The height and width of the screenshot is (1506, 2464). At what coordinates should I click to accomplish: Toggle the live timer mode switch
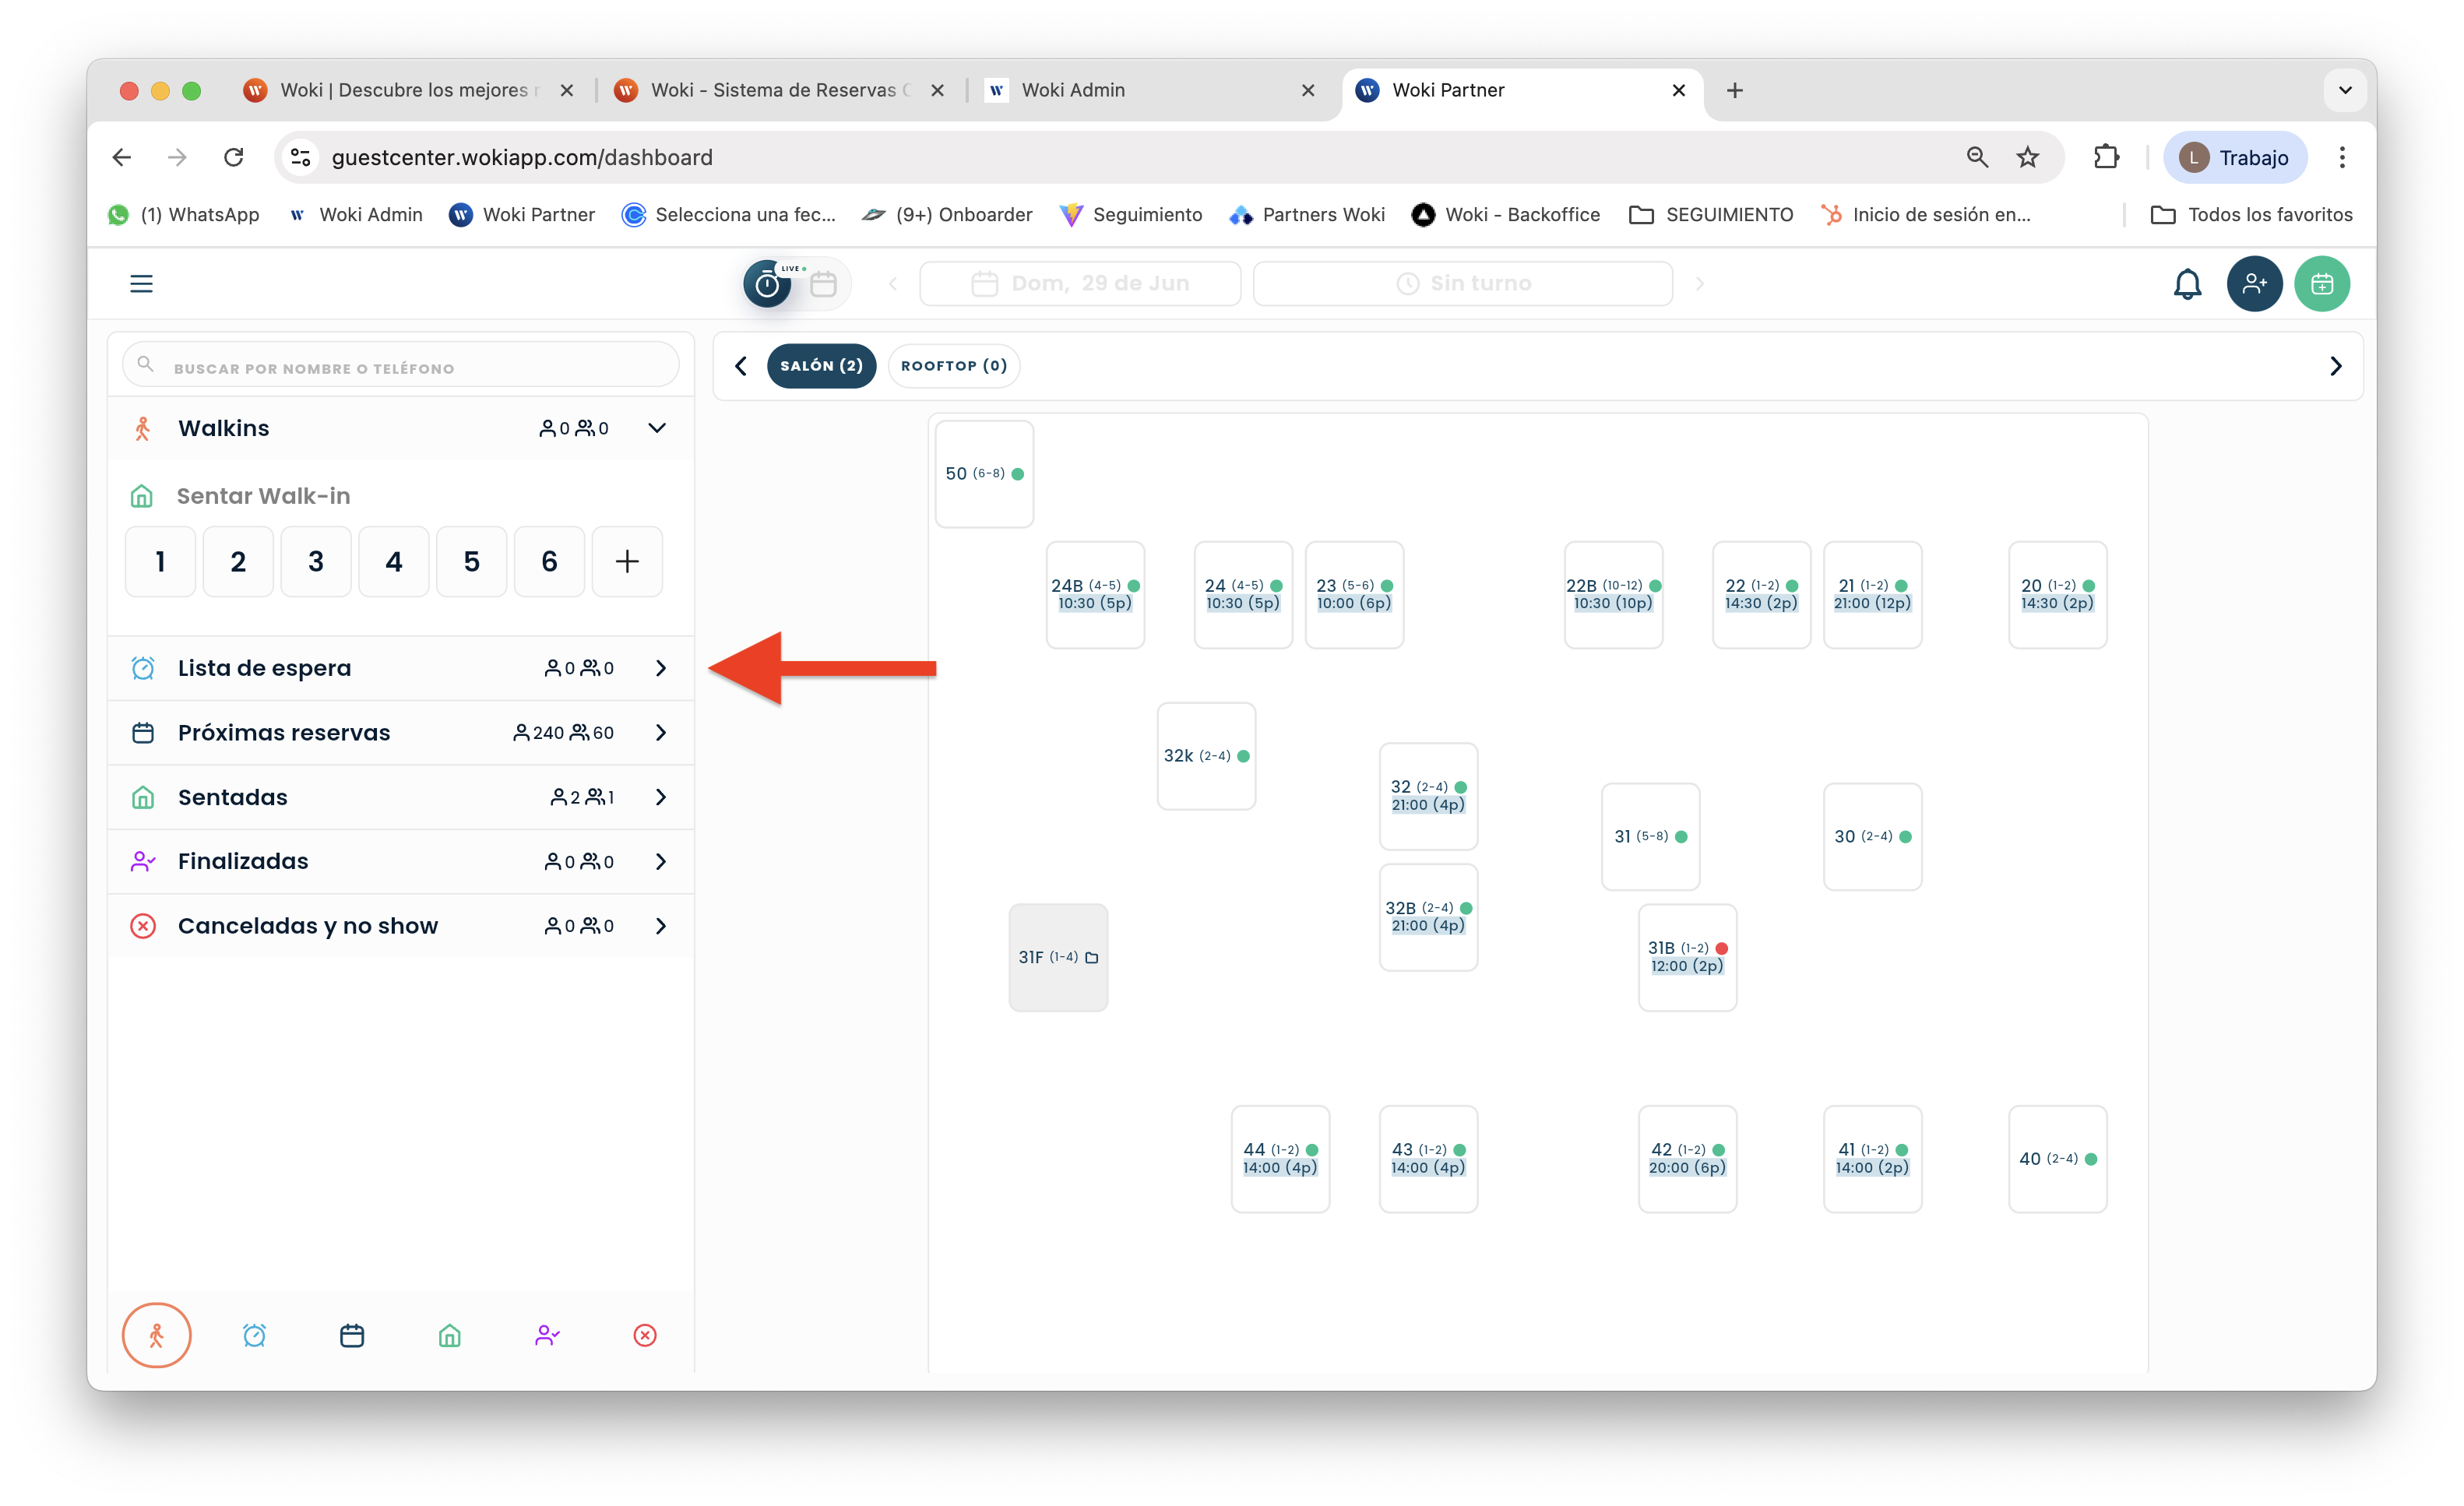coord(768,284)
